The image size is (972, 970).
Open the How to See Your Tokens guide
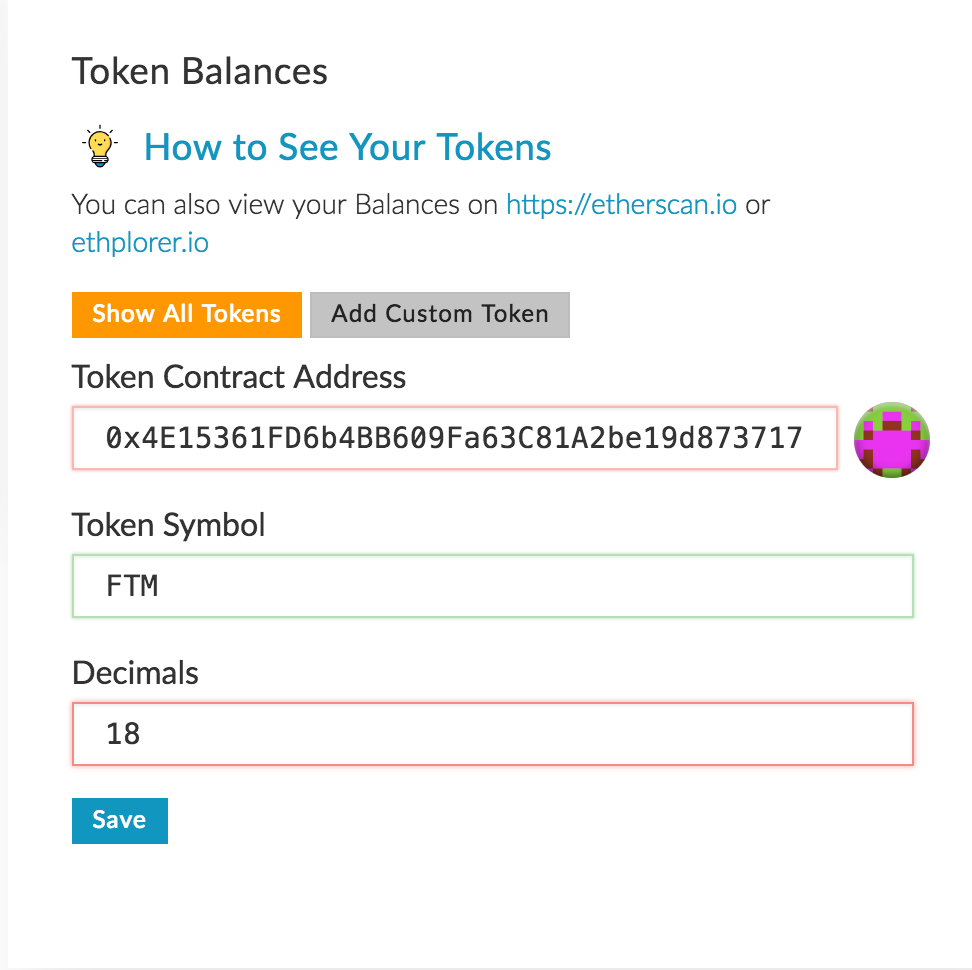(347, 147)
